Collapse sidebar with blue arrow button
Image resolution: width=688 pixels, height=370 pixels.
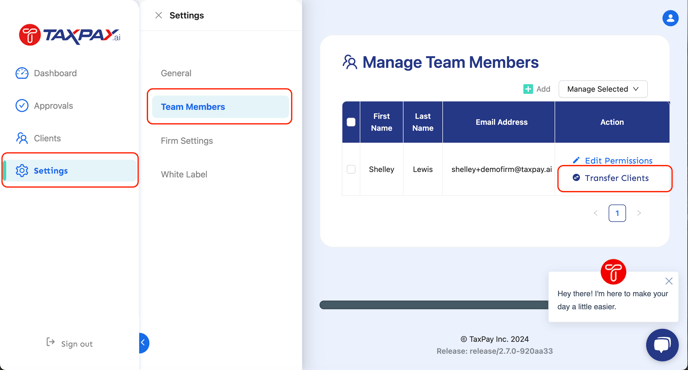tap(144, 343)
